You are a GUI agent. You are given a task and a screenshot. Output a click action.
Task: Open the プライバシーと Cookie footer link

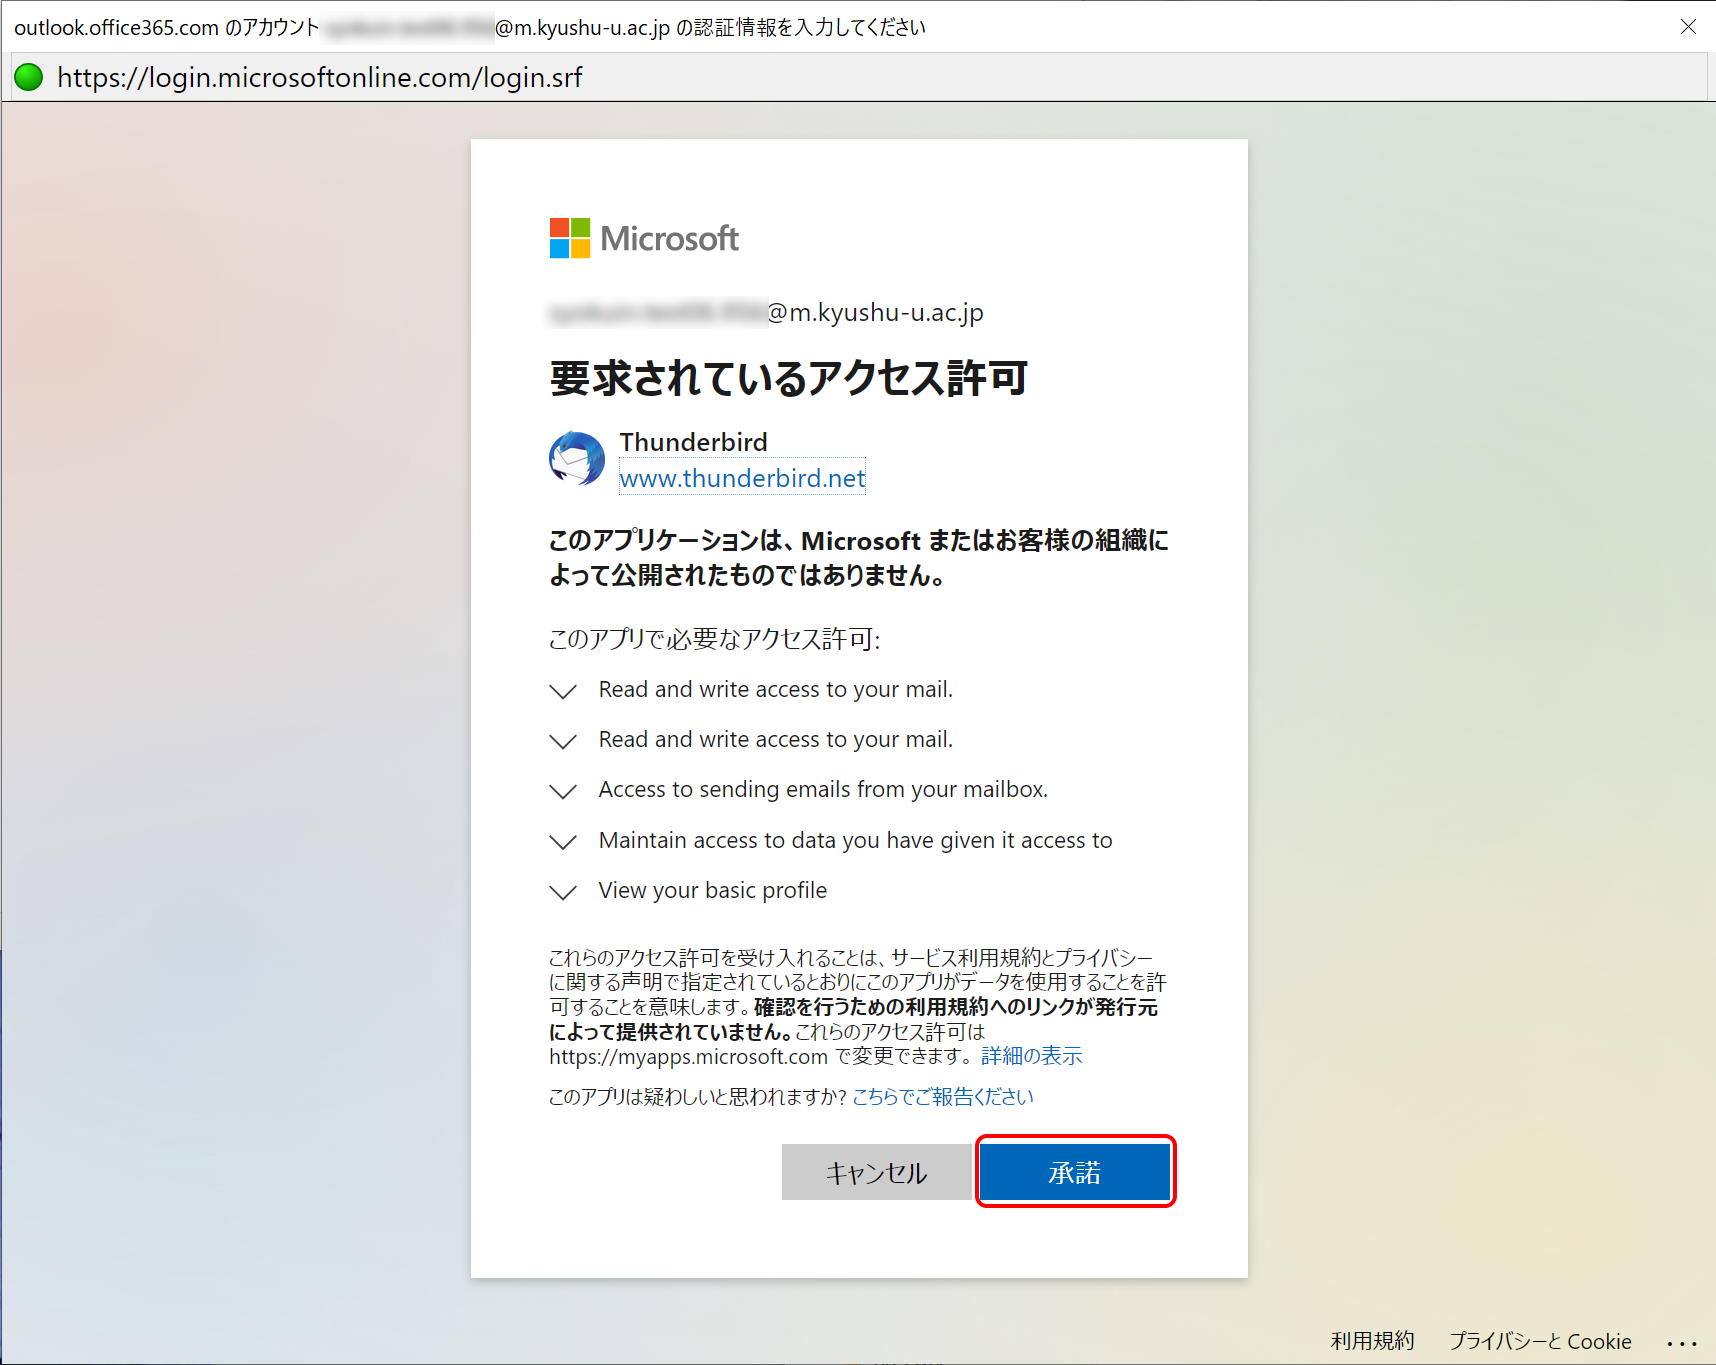click(1540, 1341)
